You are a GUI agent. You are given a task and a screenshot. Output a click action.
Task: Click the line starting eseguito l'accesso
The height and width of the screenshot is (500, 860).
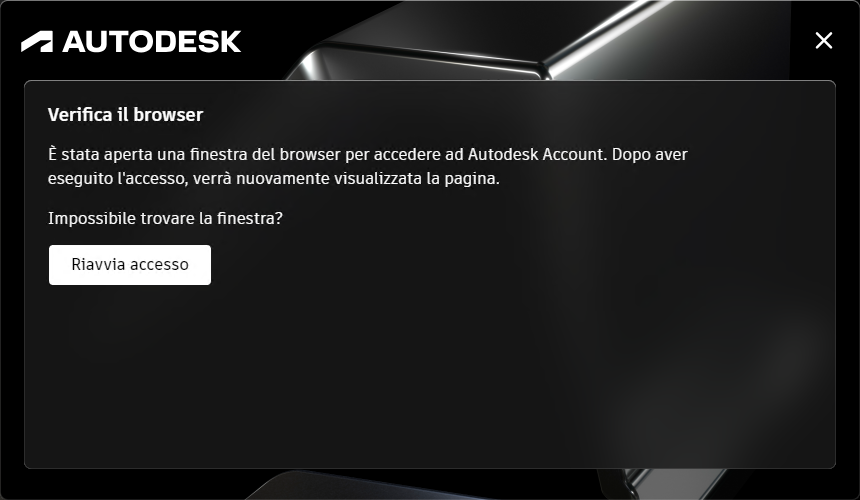[x=274, y=179]
